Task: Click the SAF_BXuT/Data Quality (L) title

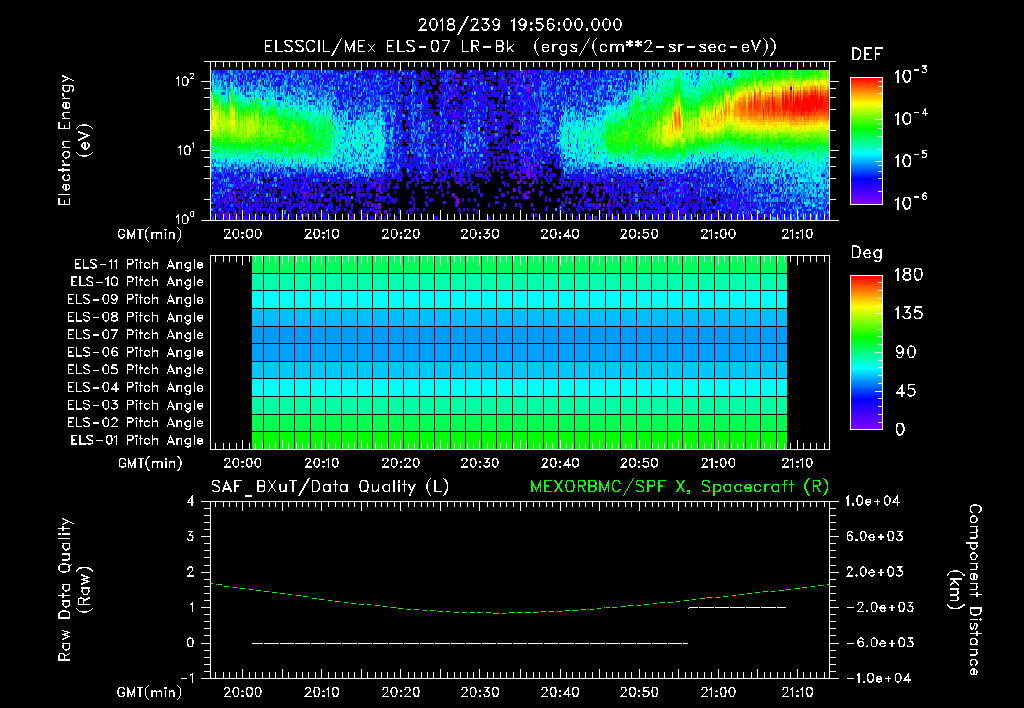Action: (330, 487)
